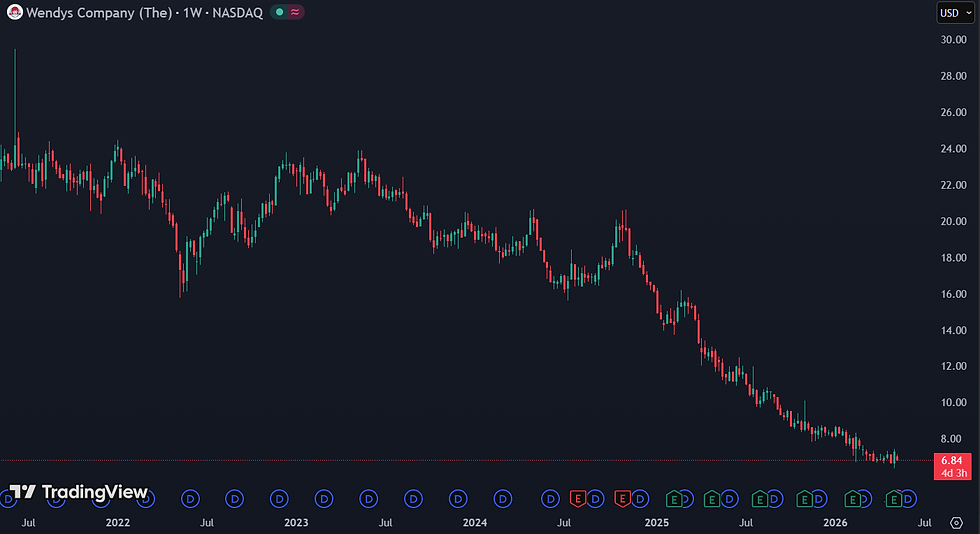Click the 16.00 price axis label
This screenshot has width=980, height=534.
pos(953,294)
